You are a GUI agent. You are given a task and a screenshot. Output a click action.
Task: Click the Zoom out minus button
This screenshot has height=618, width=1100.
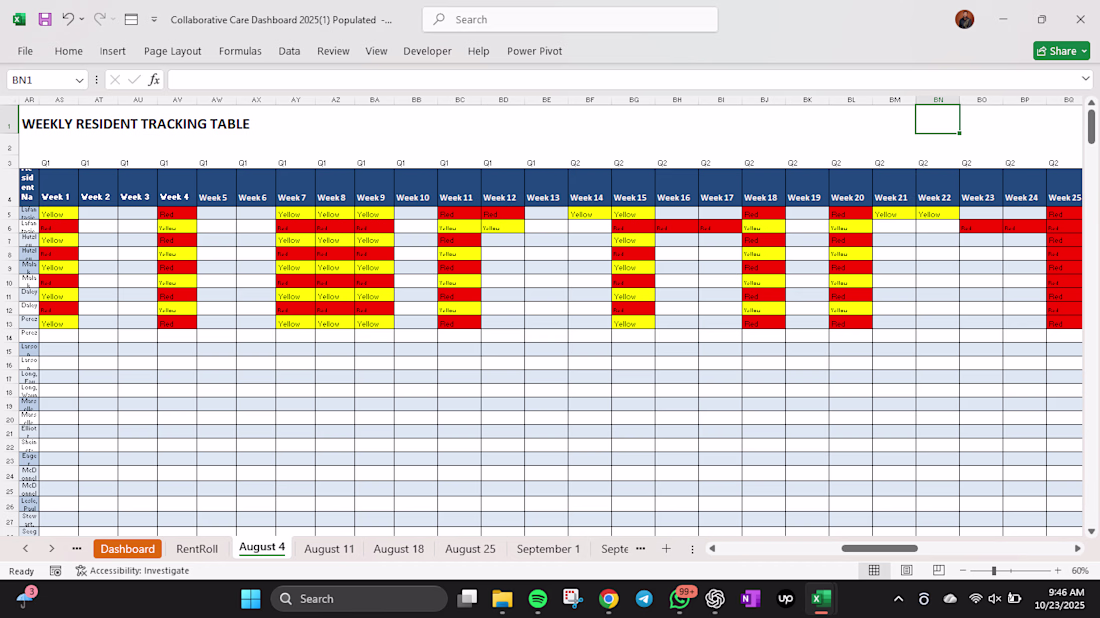click(x=962, y=571)
